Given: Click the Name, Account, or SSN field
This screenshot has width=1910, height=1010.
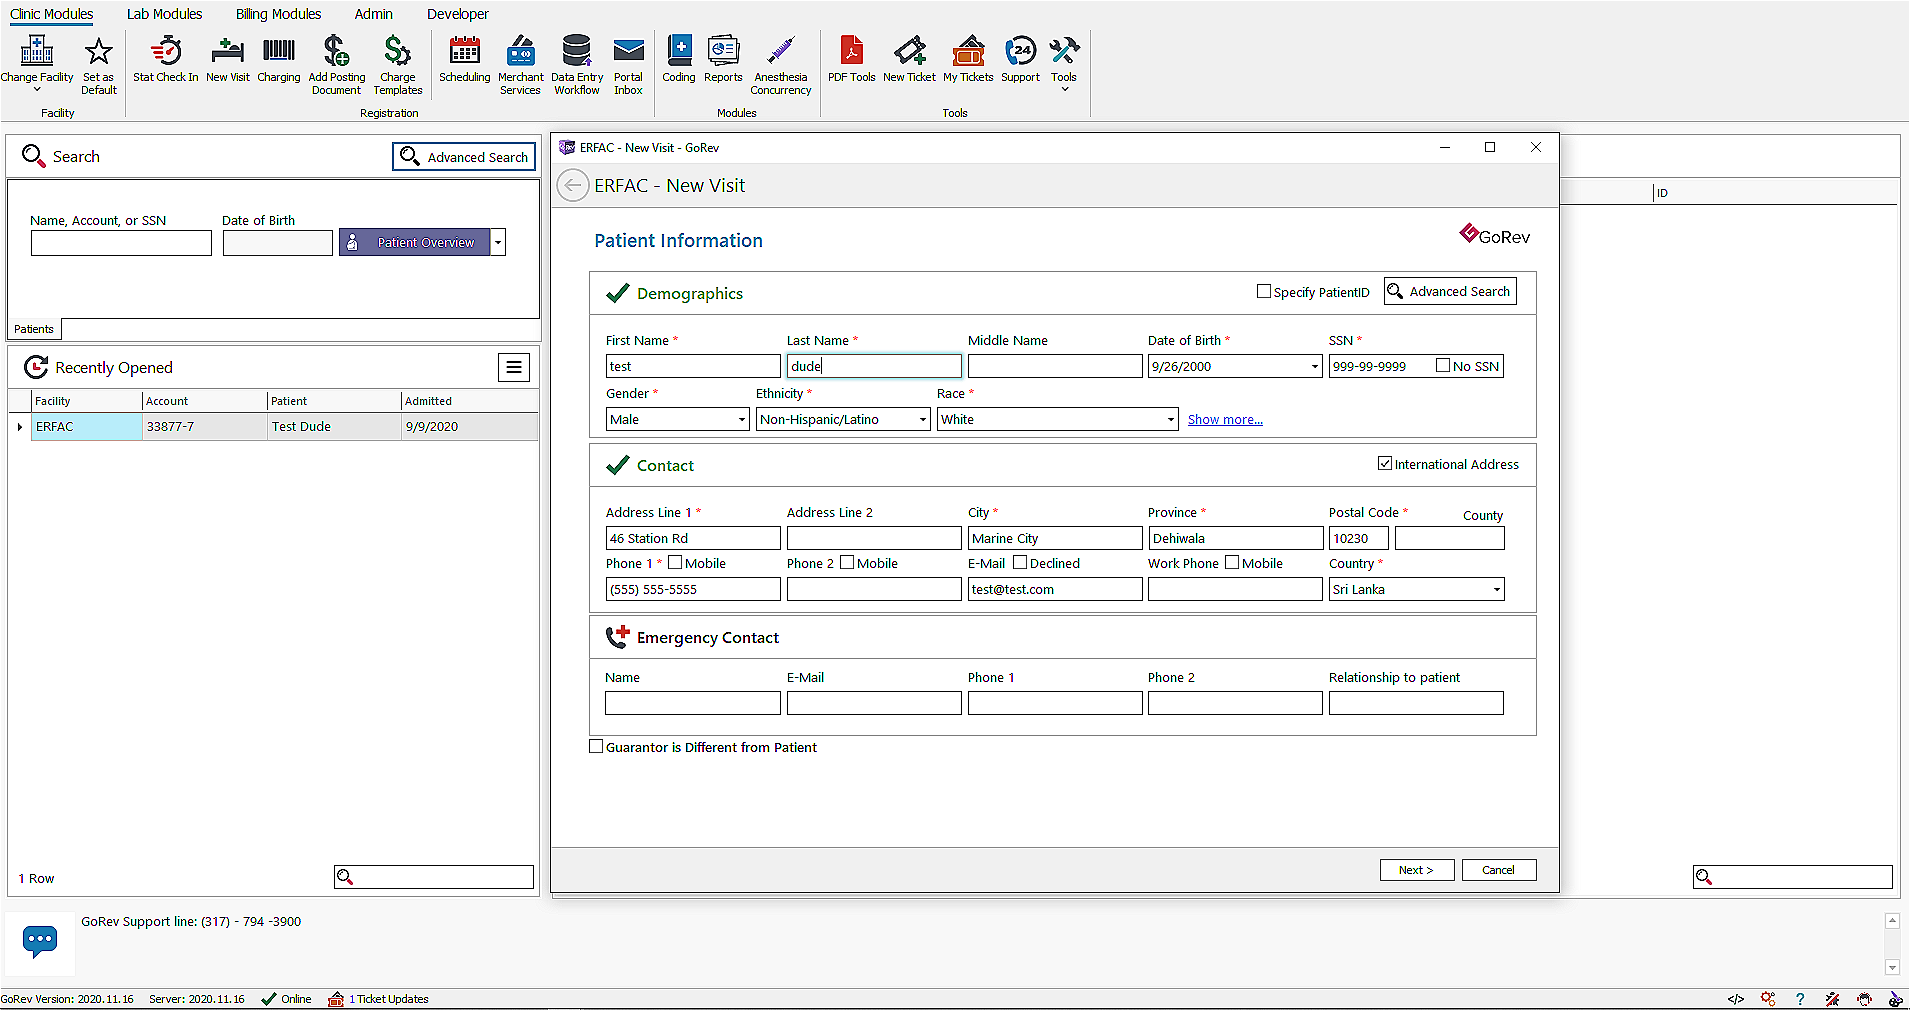Looking at the screenshot, I should [x=121, y=243].
